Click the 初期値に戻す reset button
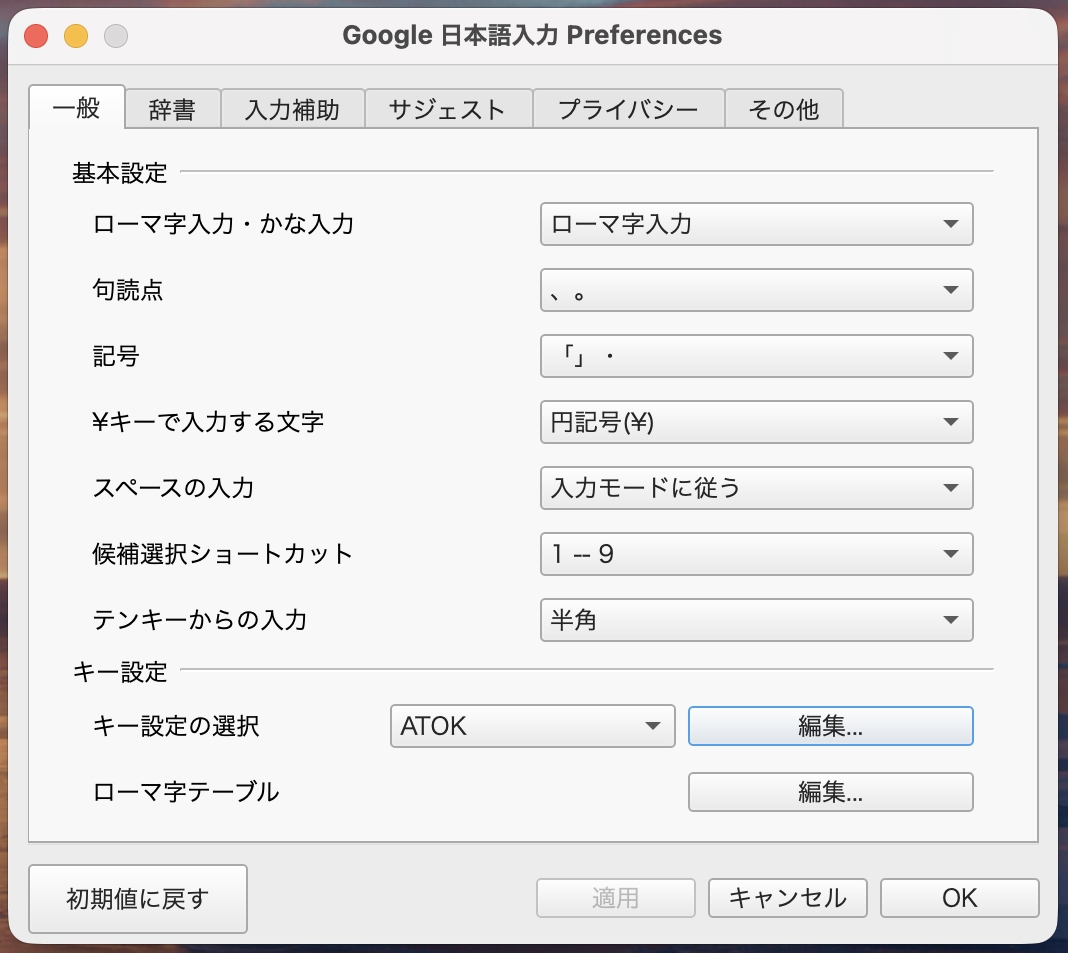This screenshot has width=1068, height=953. (138, 899)
